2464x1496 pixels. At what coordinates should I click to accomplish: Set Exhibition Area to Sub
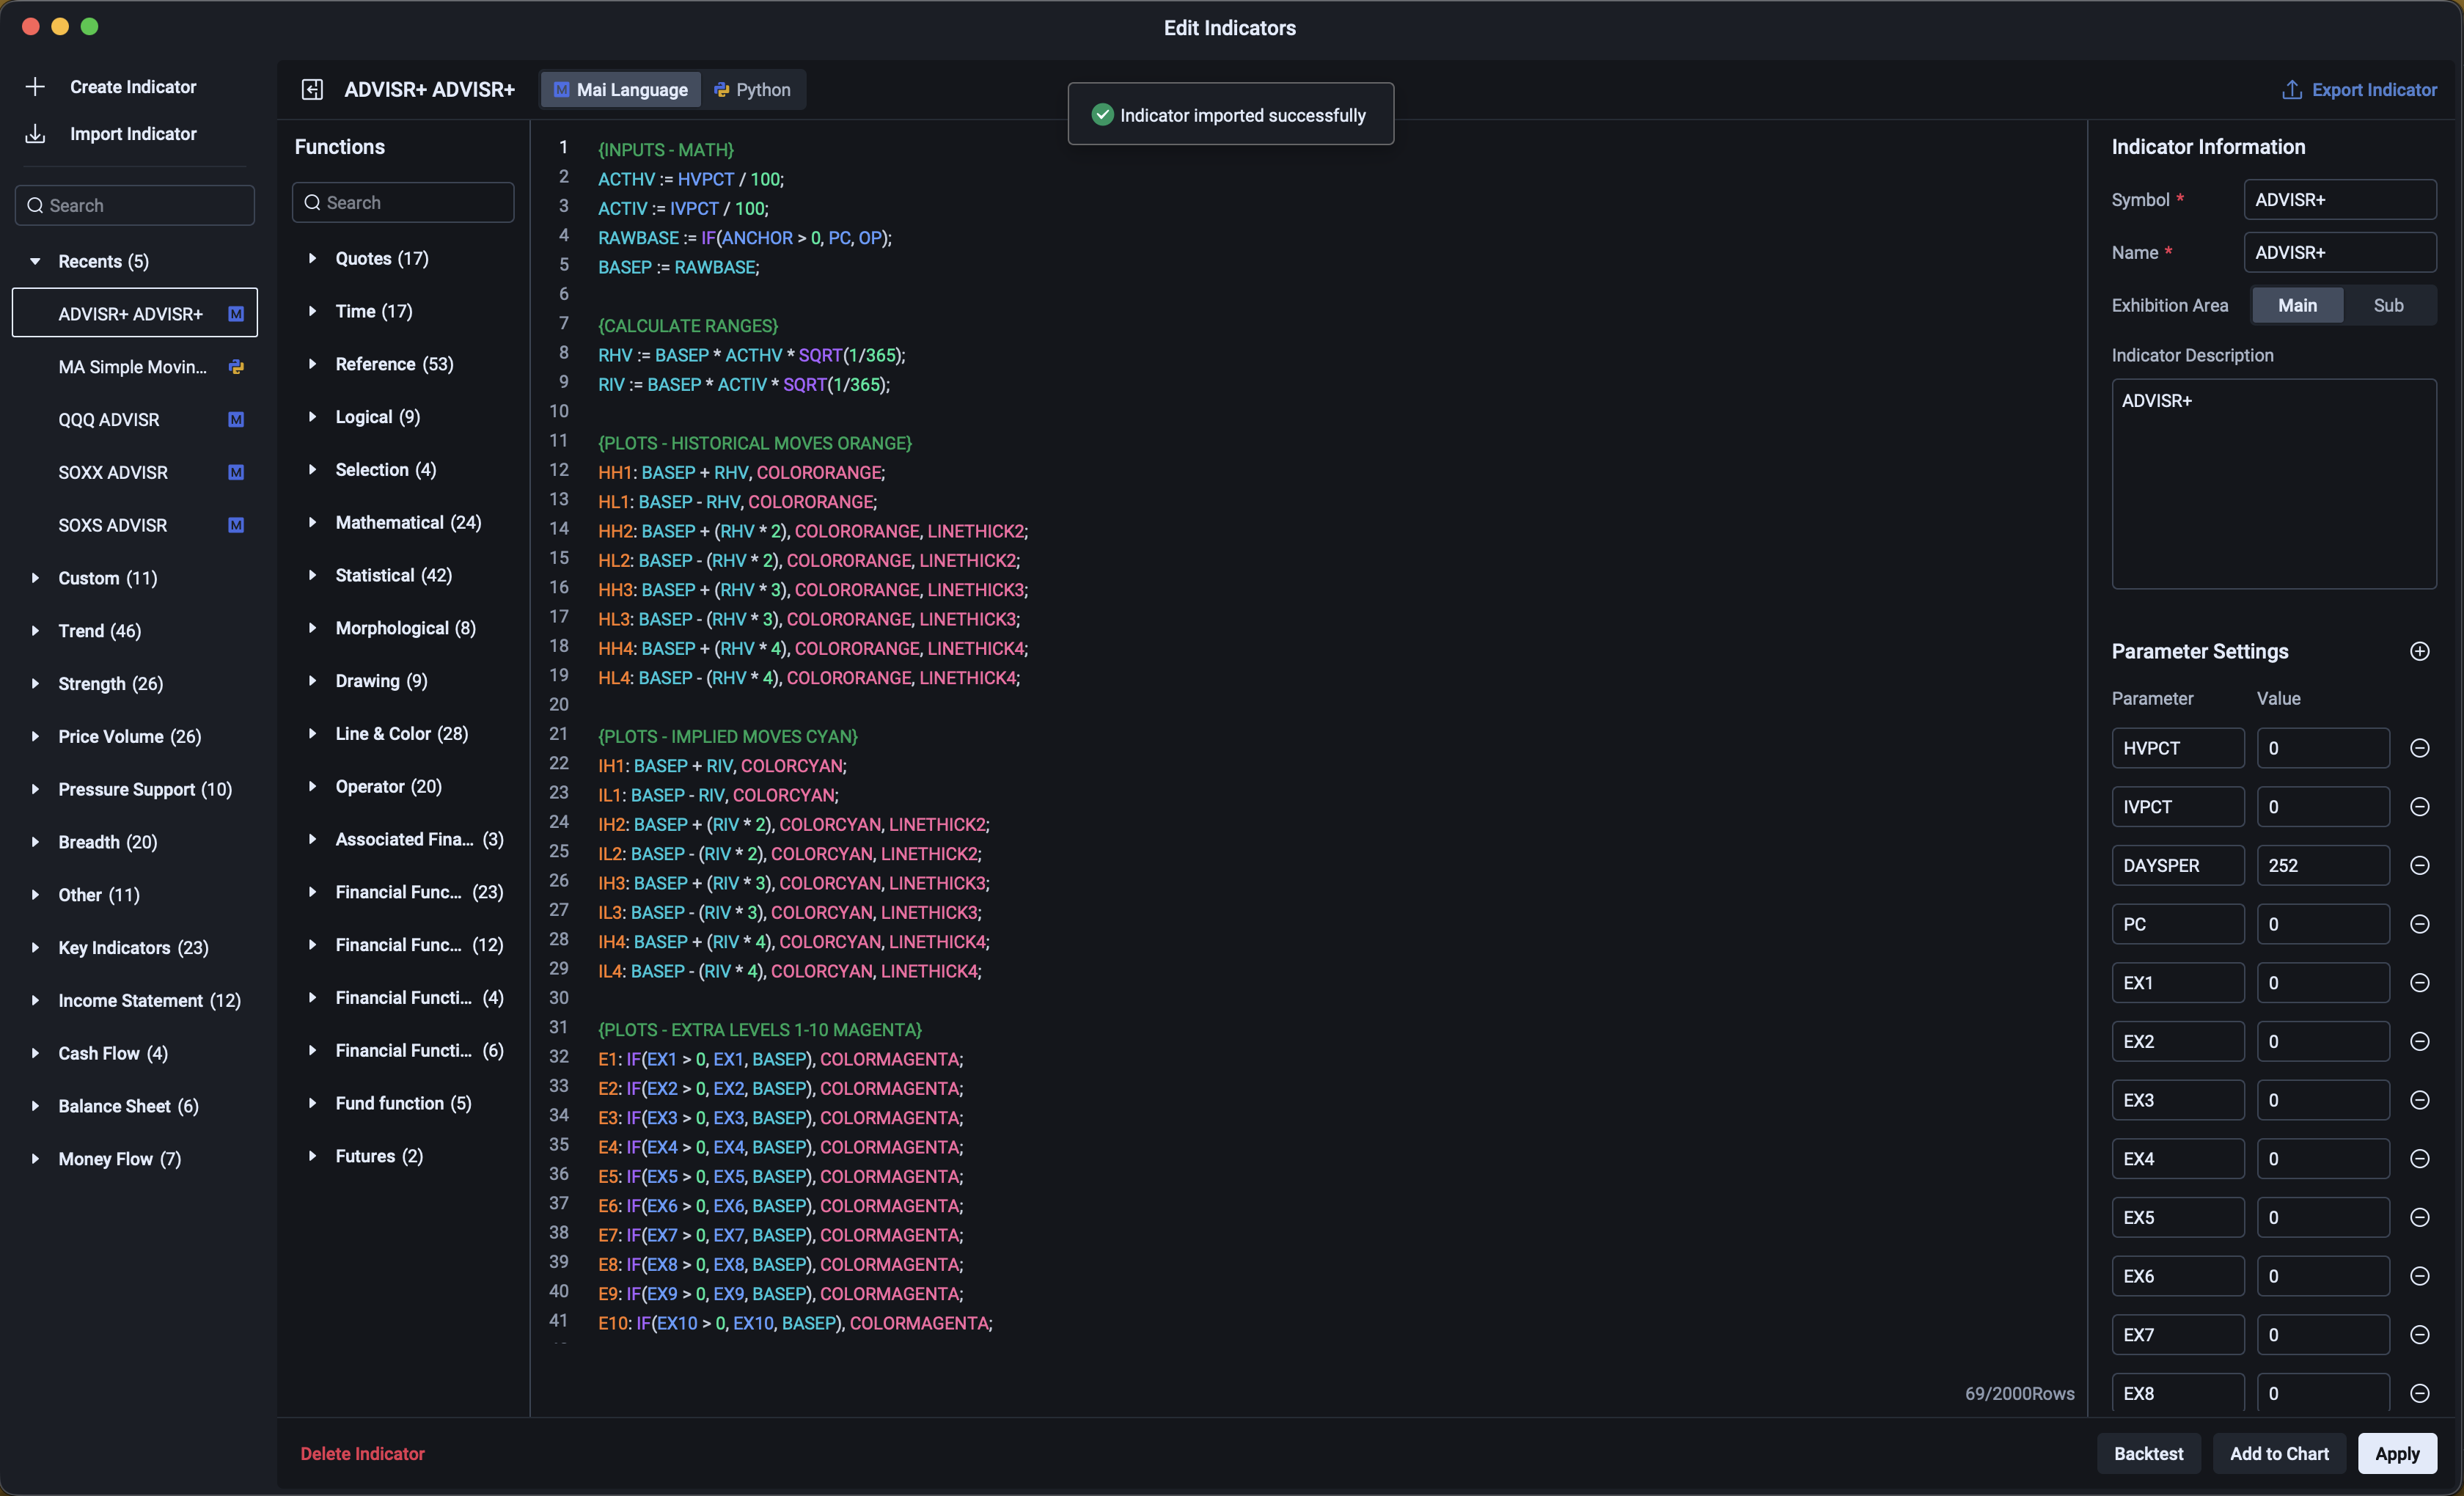click(x=2388, y=306)
